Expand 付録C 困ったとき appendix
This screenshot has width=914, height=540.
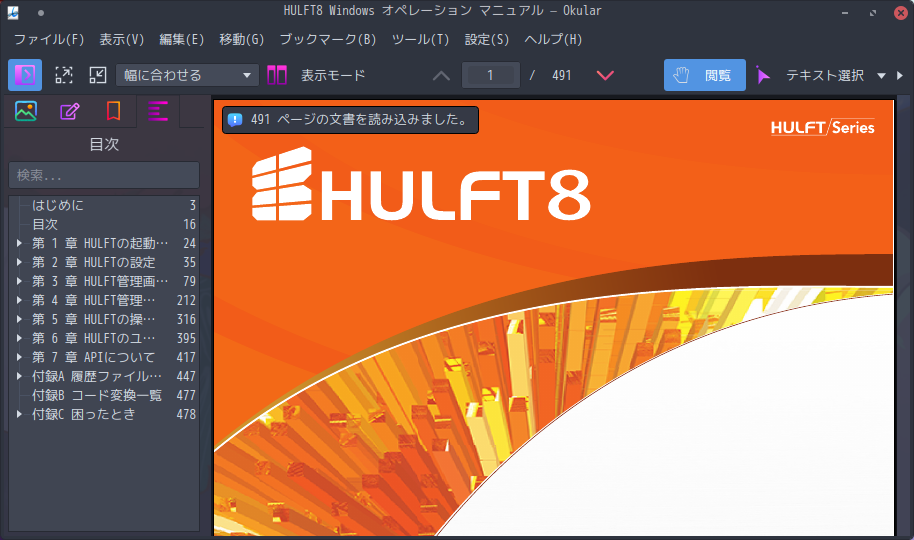pyautogui.click(x=19, y=414)
